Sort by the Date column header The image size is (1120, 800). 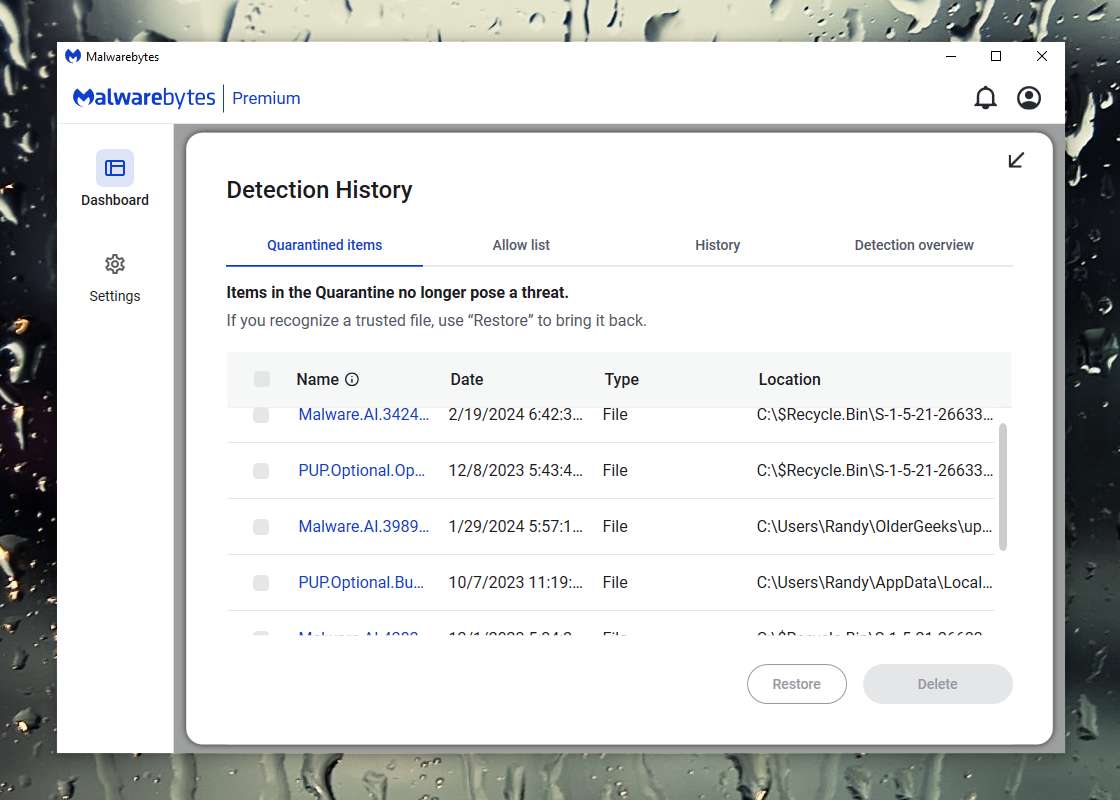pos(467,379)
